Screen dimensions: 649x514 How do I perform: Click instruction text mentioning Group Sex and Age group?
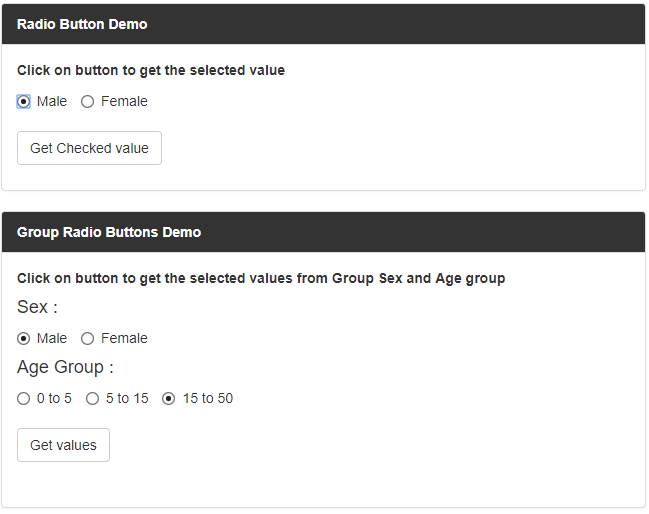tap(261, 278)
